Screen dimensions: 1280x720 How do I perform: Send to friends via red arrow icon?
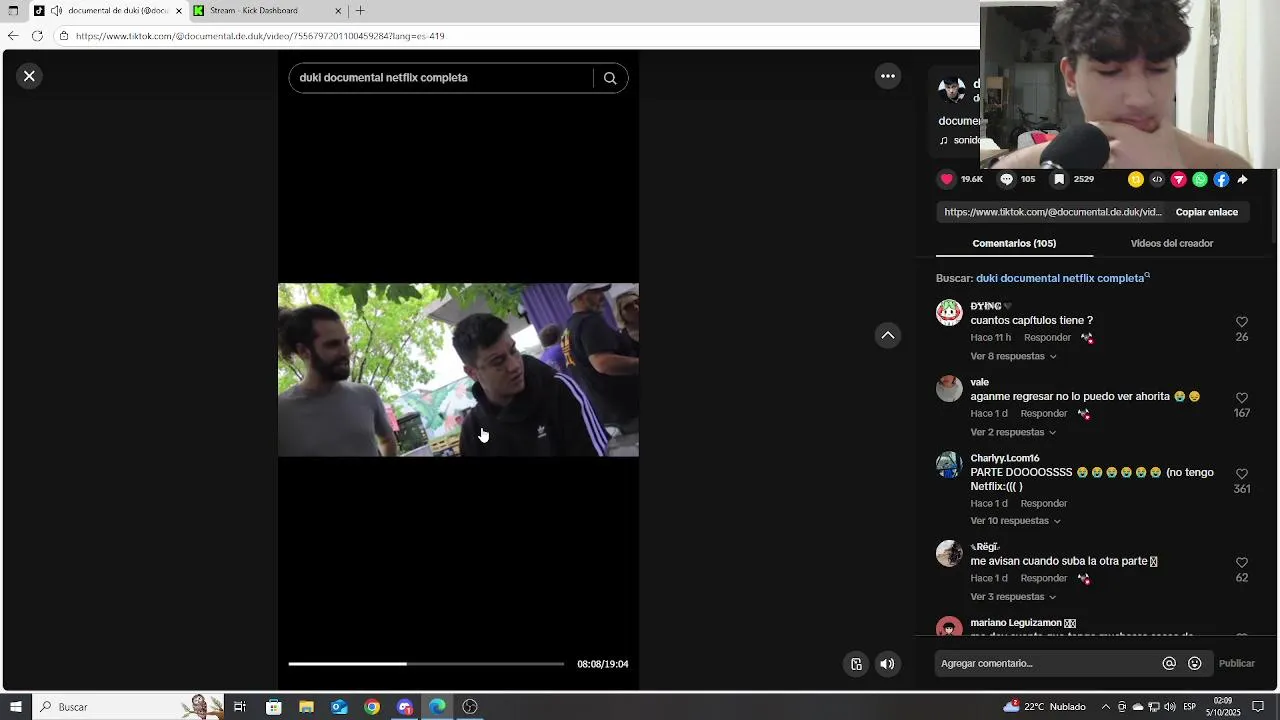[x=1179, y=180]
